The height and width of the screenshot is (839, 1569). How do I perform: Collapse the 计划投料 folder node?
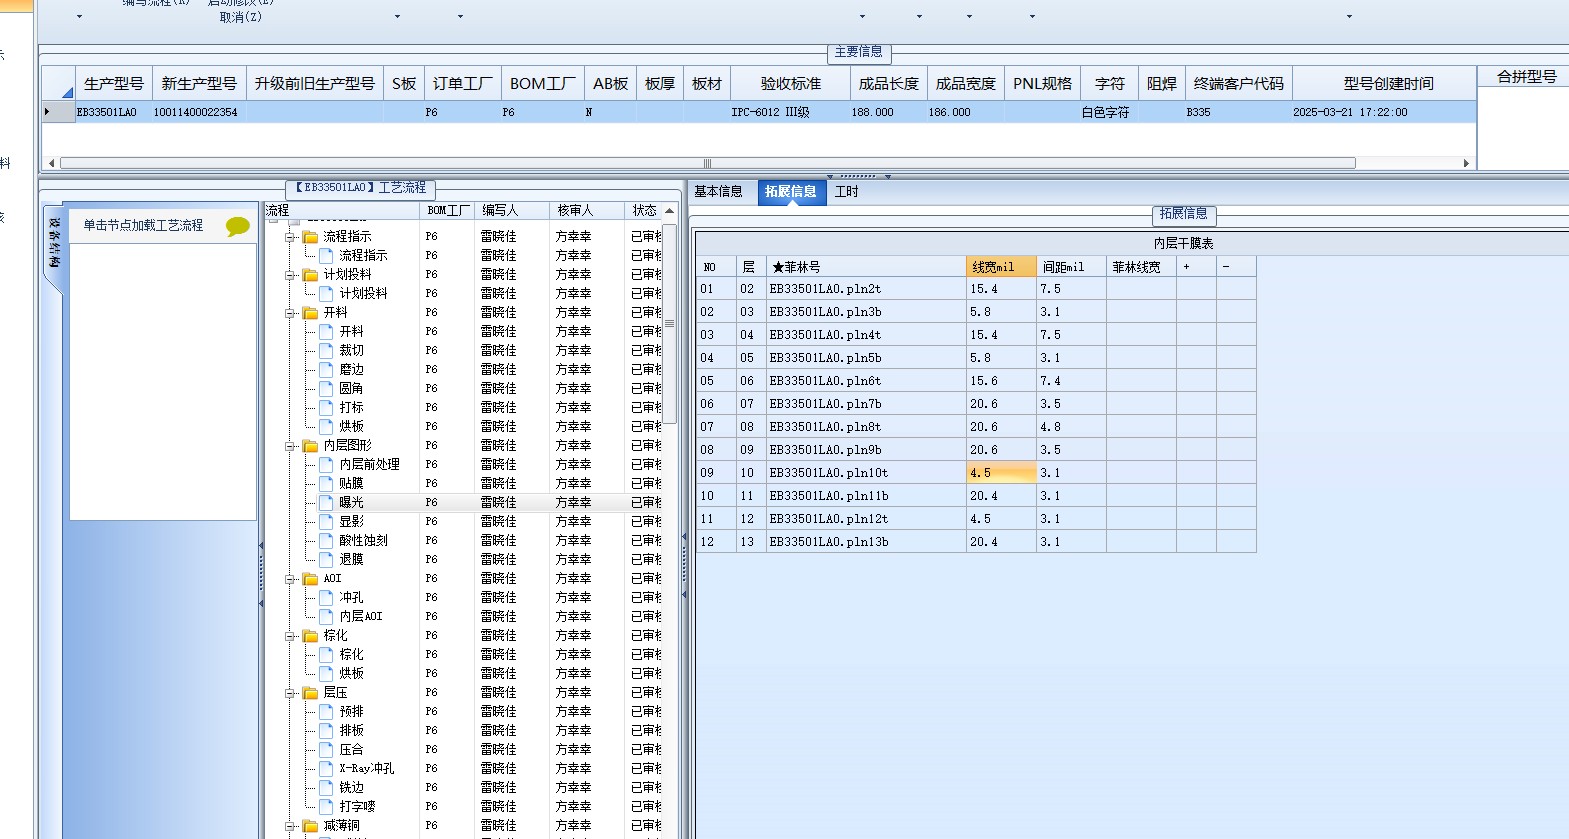290,275
